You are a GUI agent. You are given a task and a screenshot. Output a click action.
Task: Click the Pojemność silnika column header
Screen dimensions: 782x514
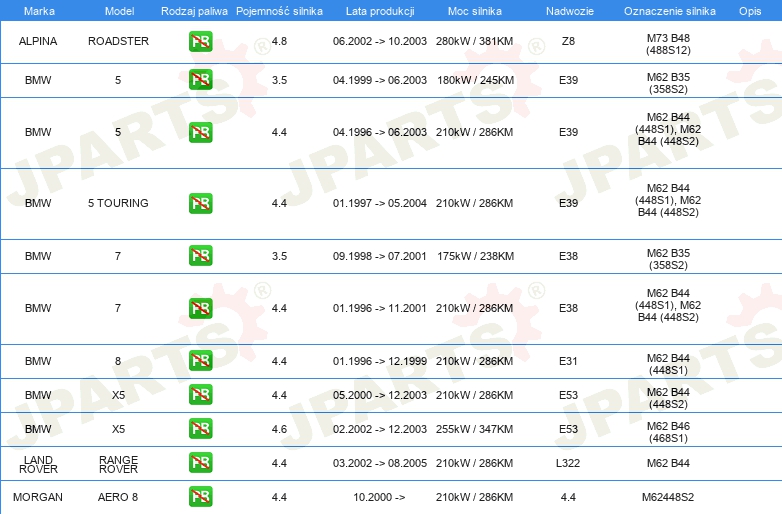point(279,11)
